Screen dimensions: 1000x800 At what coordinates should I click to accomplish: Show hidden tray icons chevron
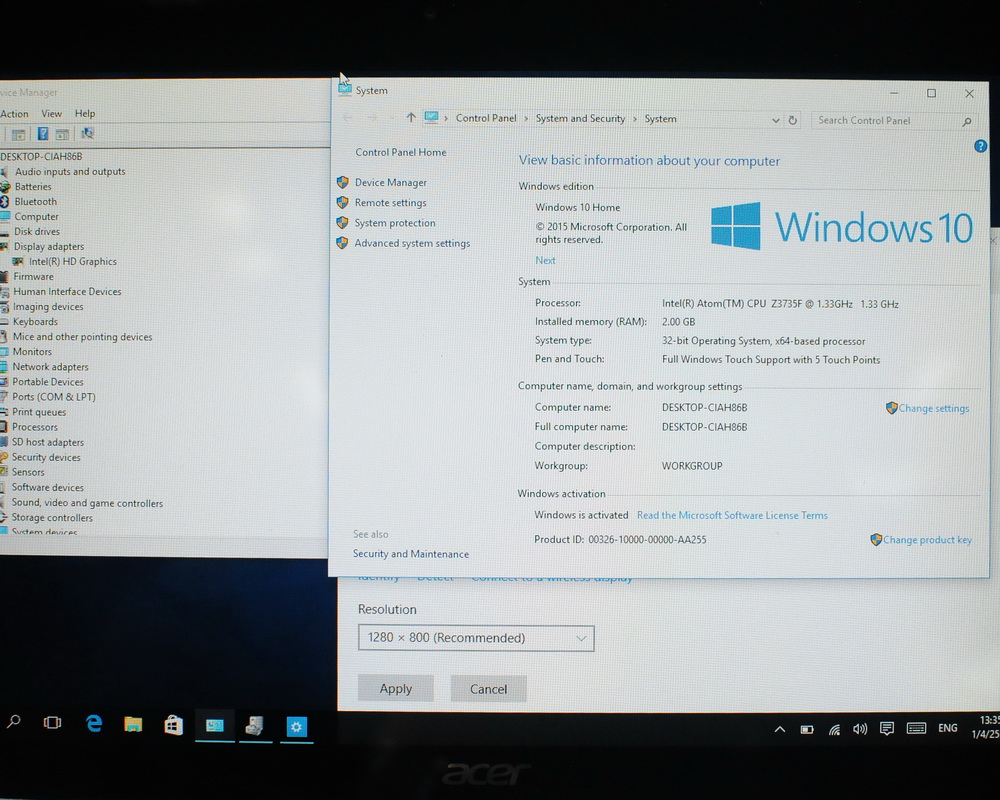pos(779,729)
